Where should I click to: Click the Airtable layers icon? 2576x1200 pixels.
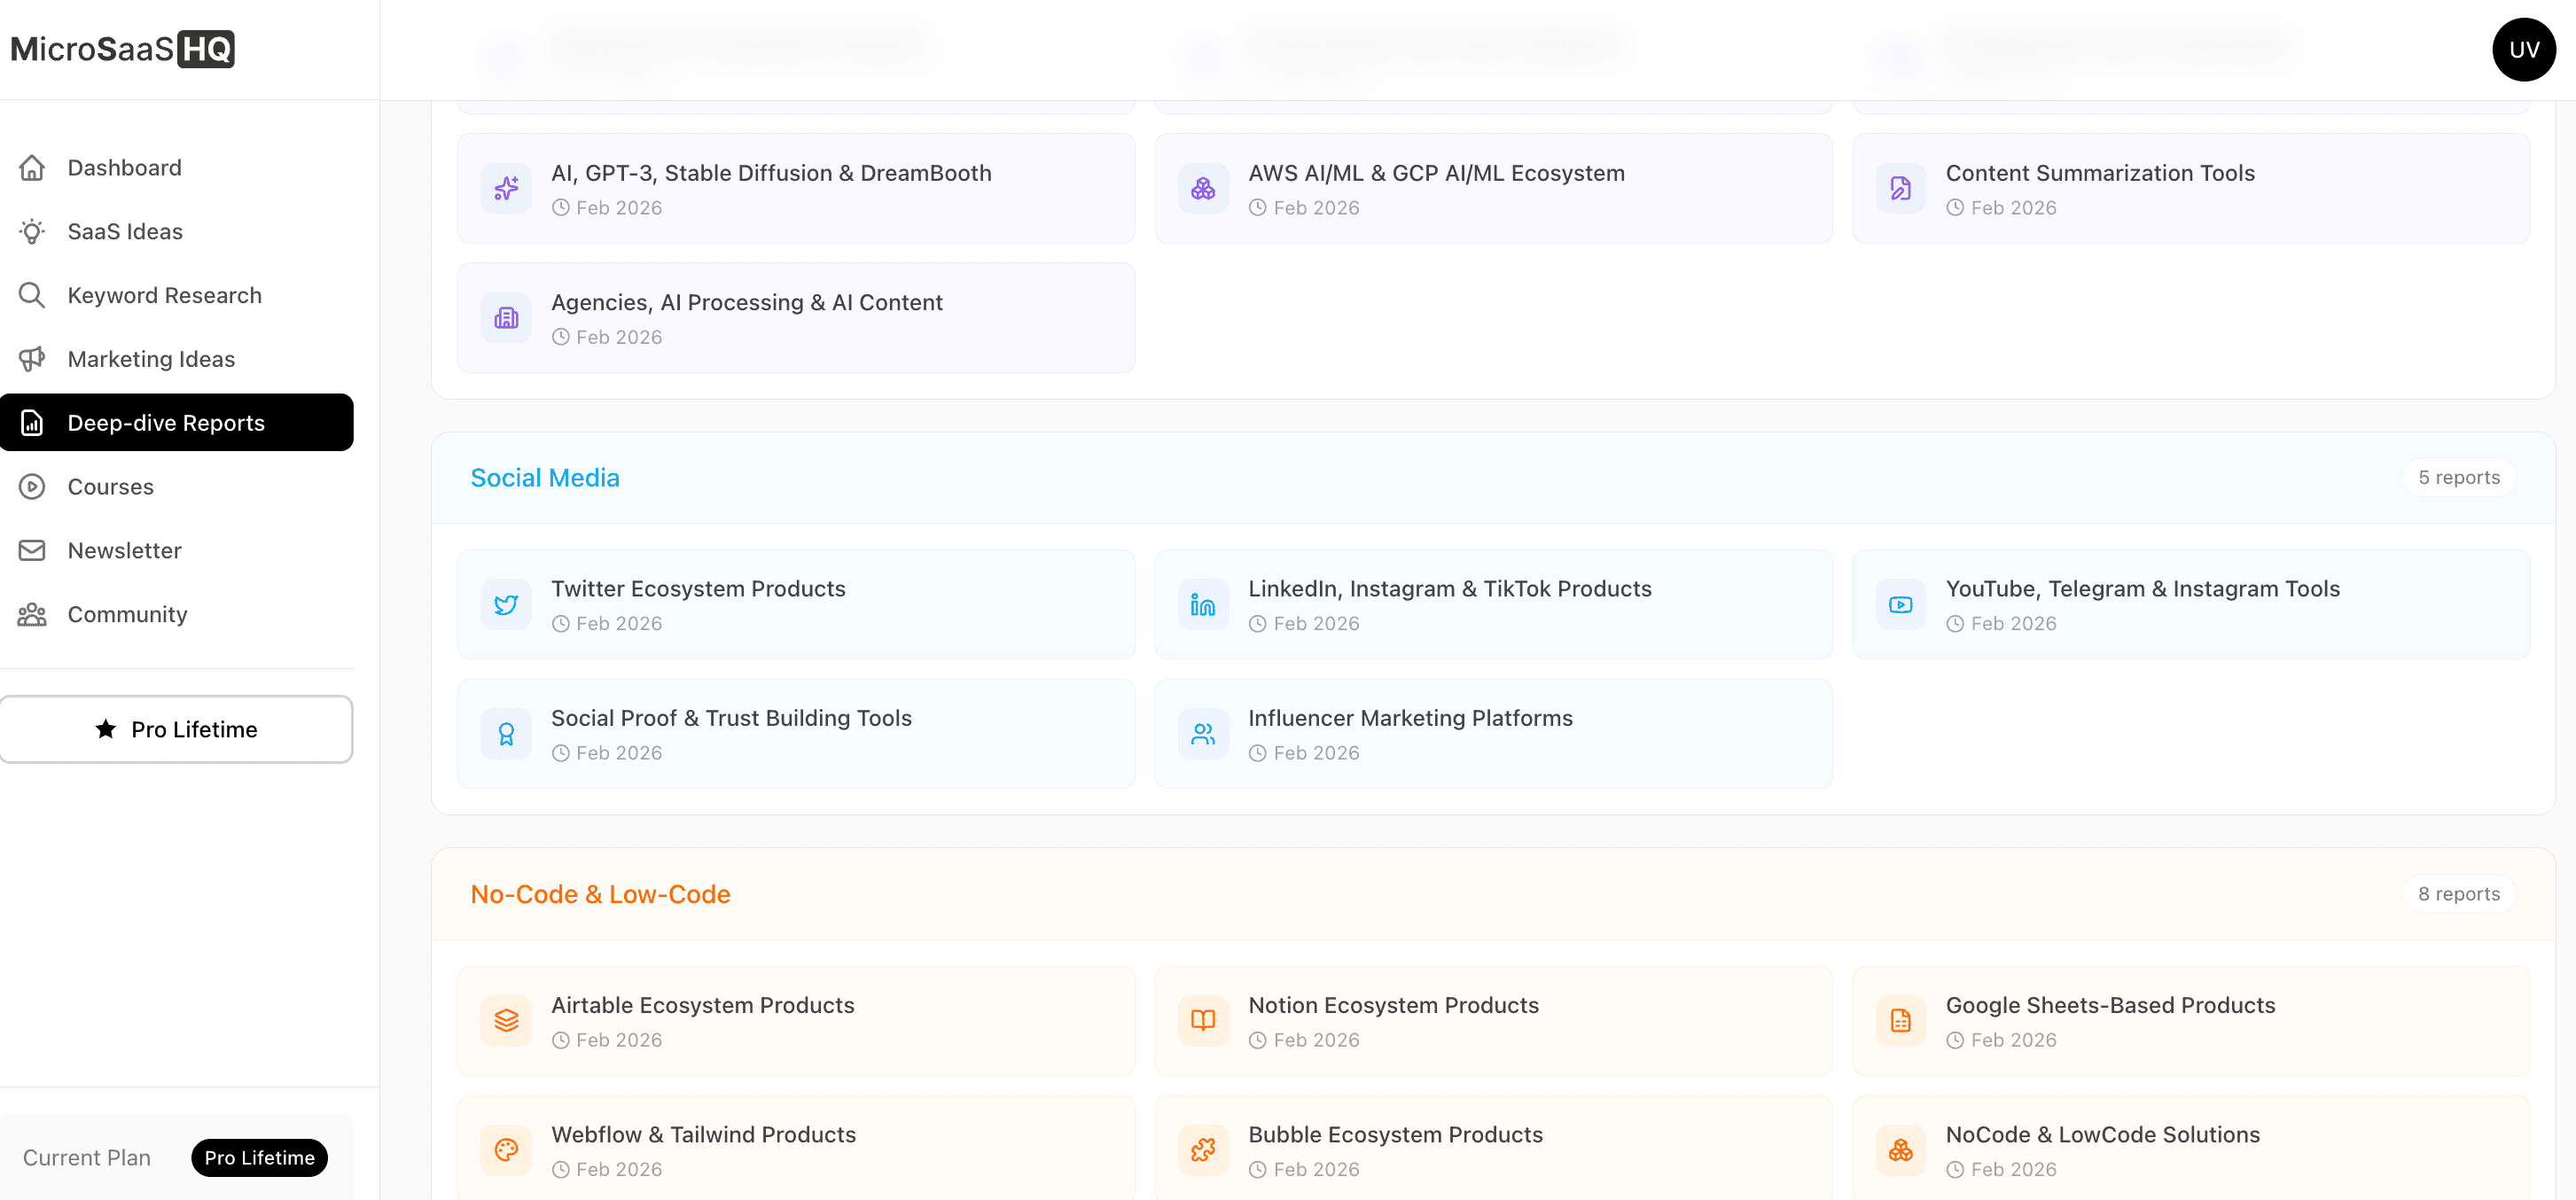click(506, 1021)
